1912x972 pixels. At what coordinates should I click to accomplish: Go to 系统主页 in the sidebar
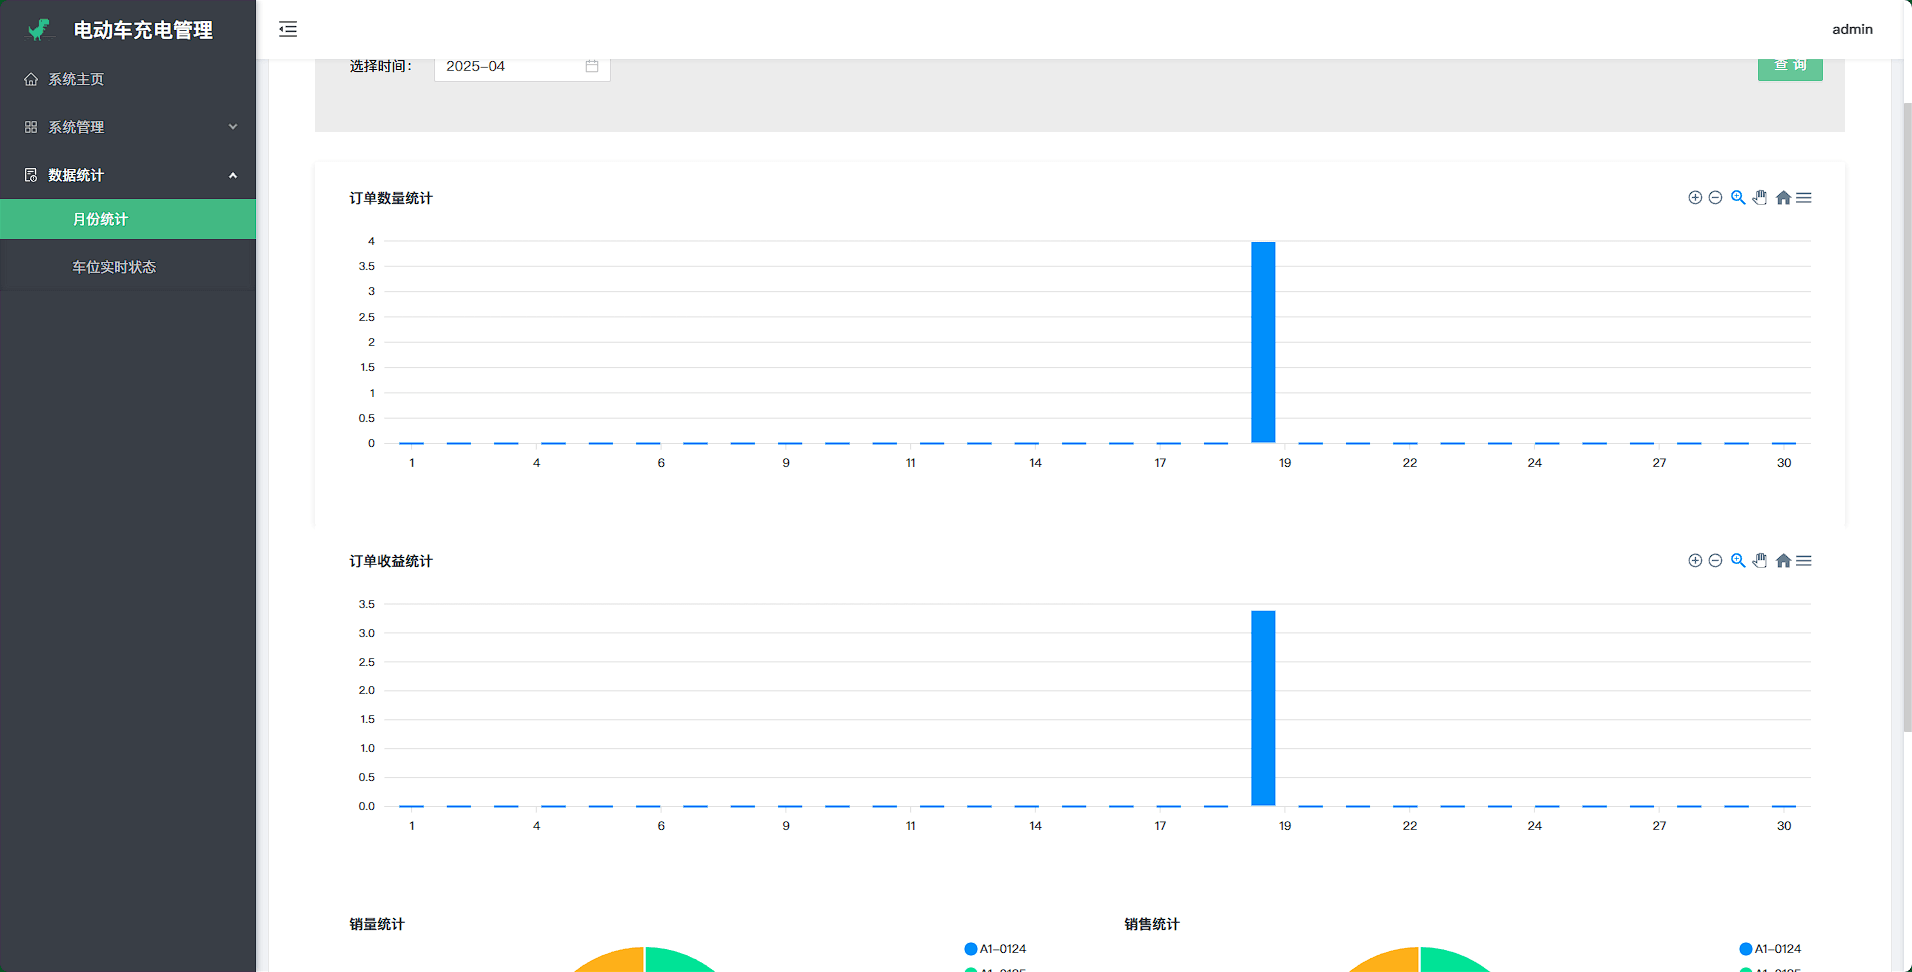coord(76,79)
